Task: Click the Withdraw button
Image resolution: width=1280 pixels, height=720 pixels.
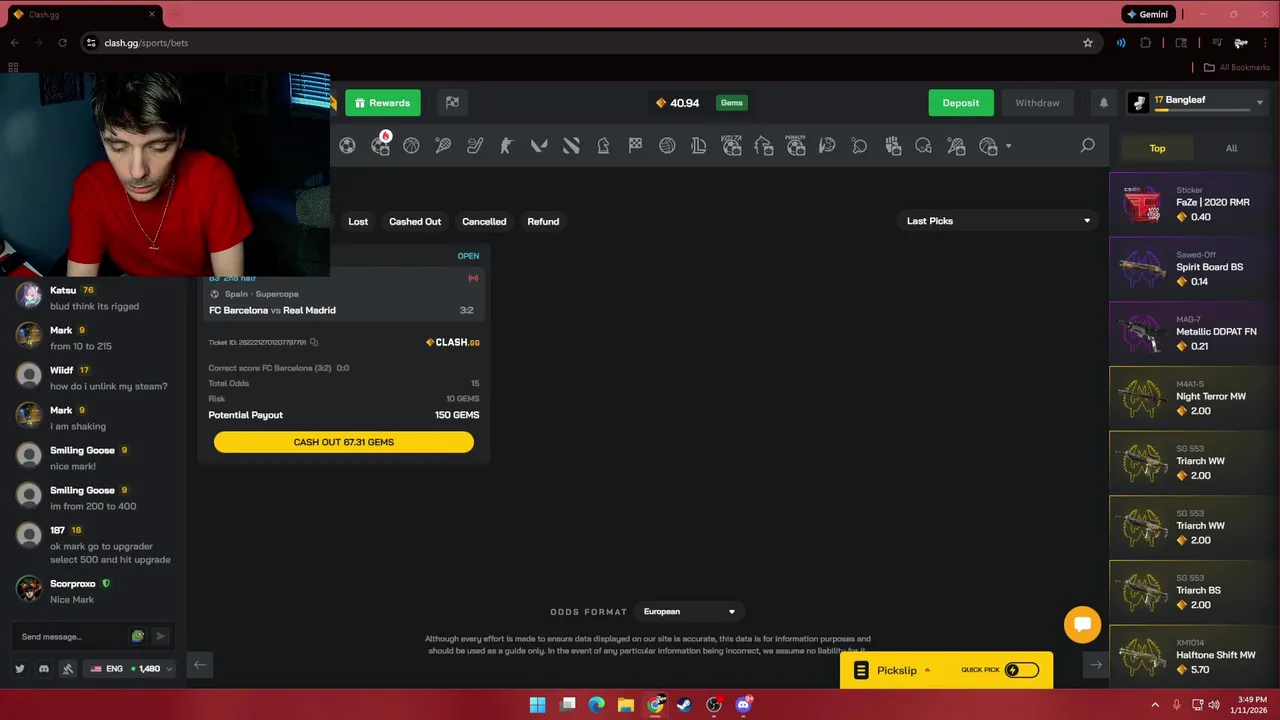Action: [x=1037, y=103]
